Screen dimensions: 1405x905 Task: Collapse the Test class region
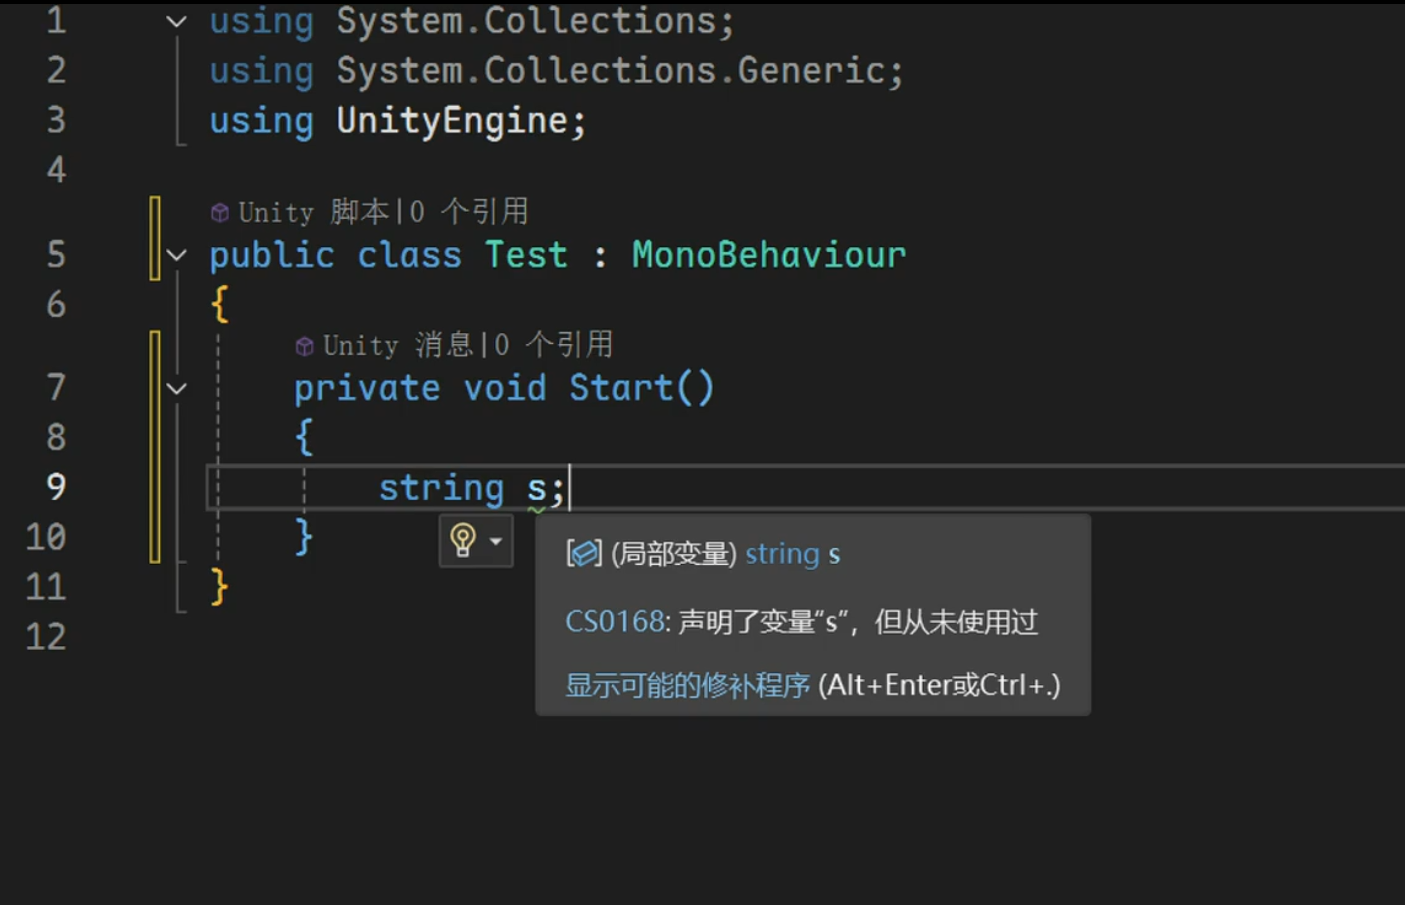[176, 255]
